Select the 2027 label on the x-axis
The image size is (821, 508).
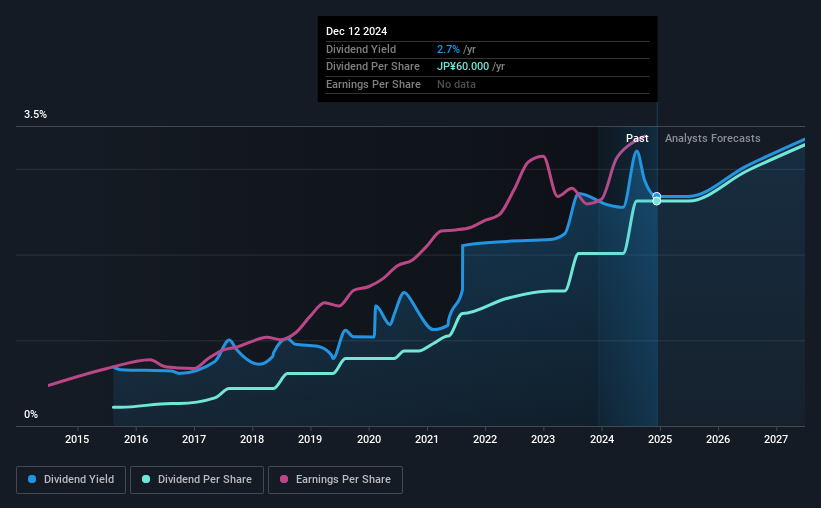[776, 439]
